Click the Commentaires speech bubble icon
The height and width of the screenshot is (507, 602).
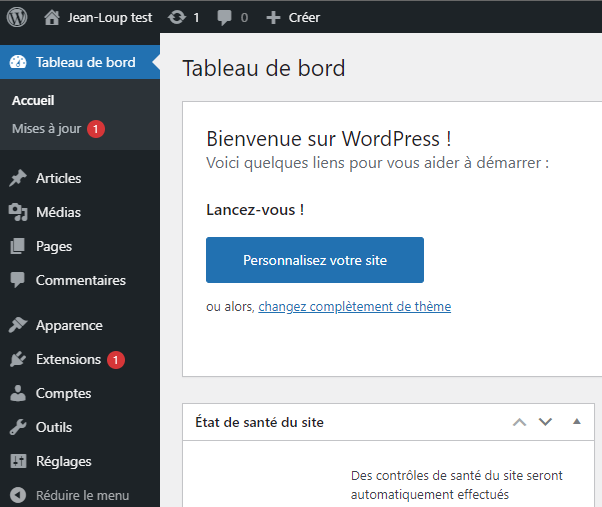[x=18, y=280]
